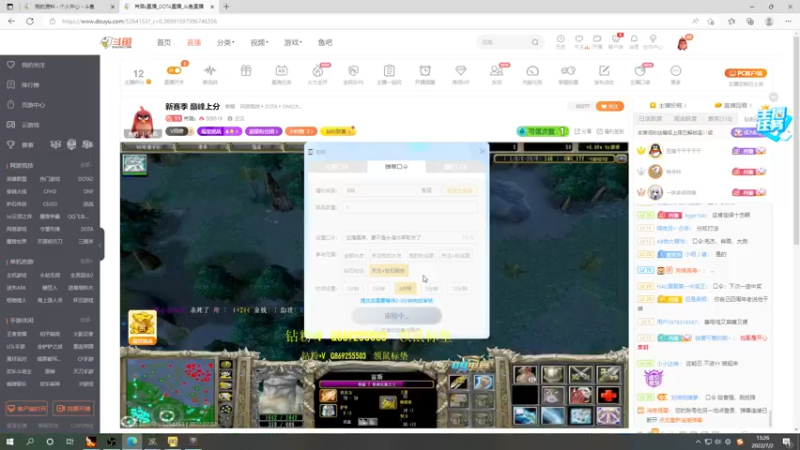Expand 全部 in the 单机热游 sidebar section
The width and height of the screenshot is (800, 450).
pyautogui.click(x=86, y=261)
